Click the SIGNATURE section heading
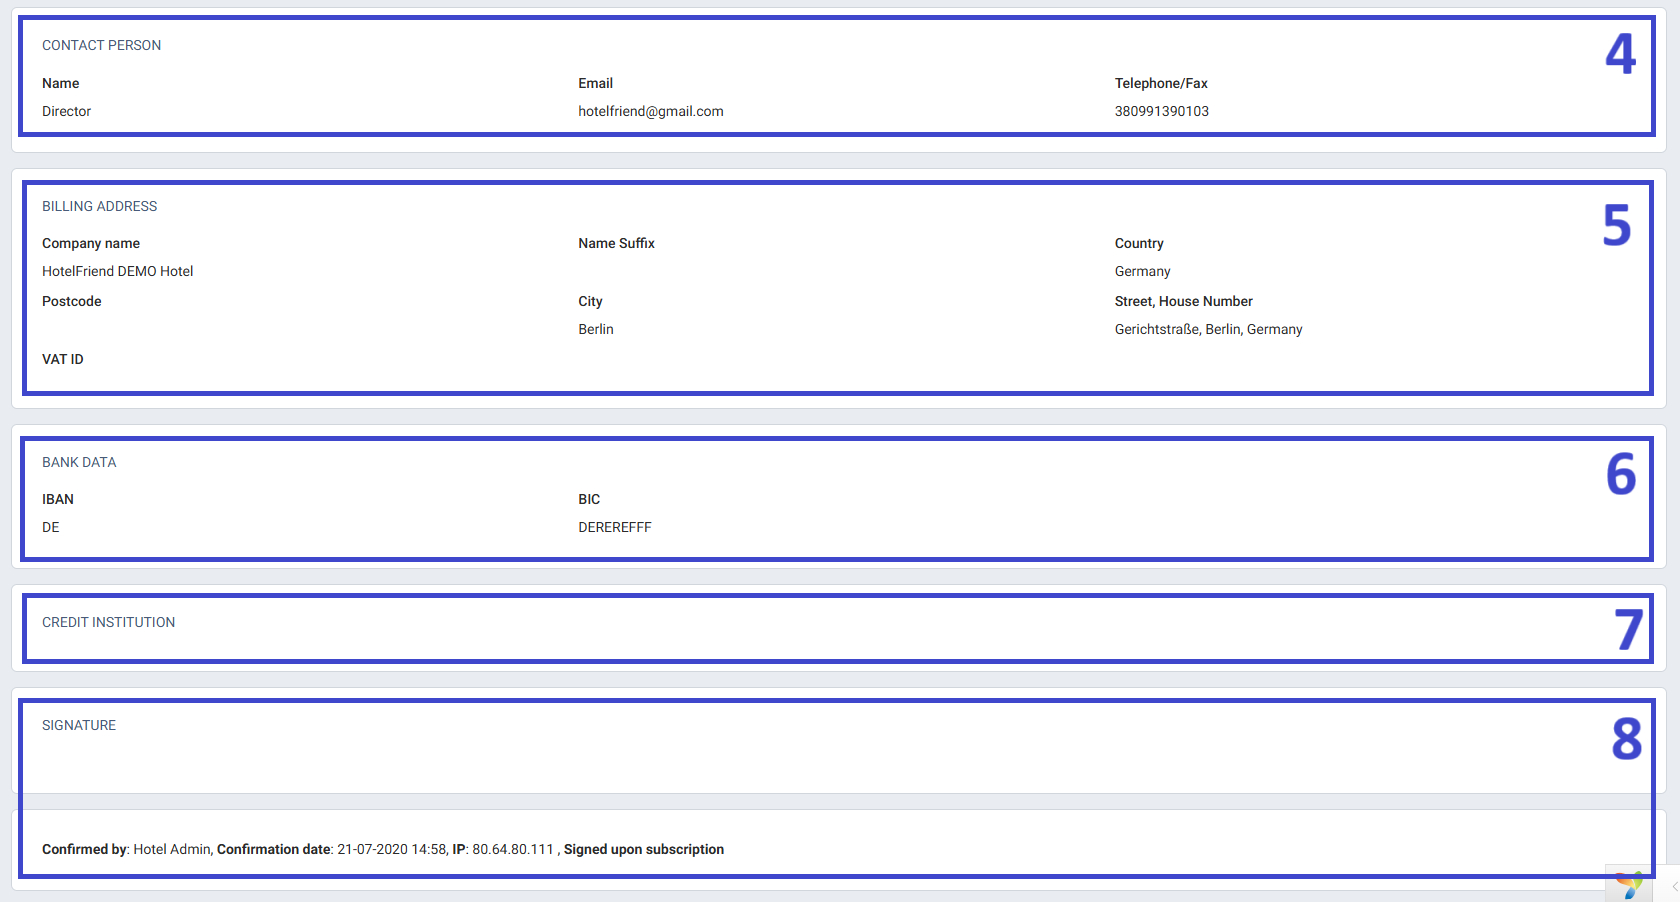The image size is (1680, 902). coord(79,725)
